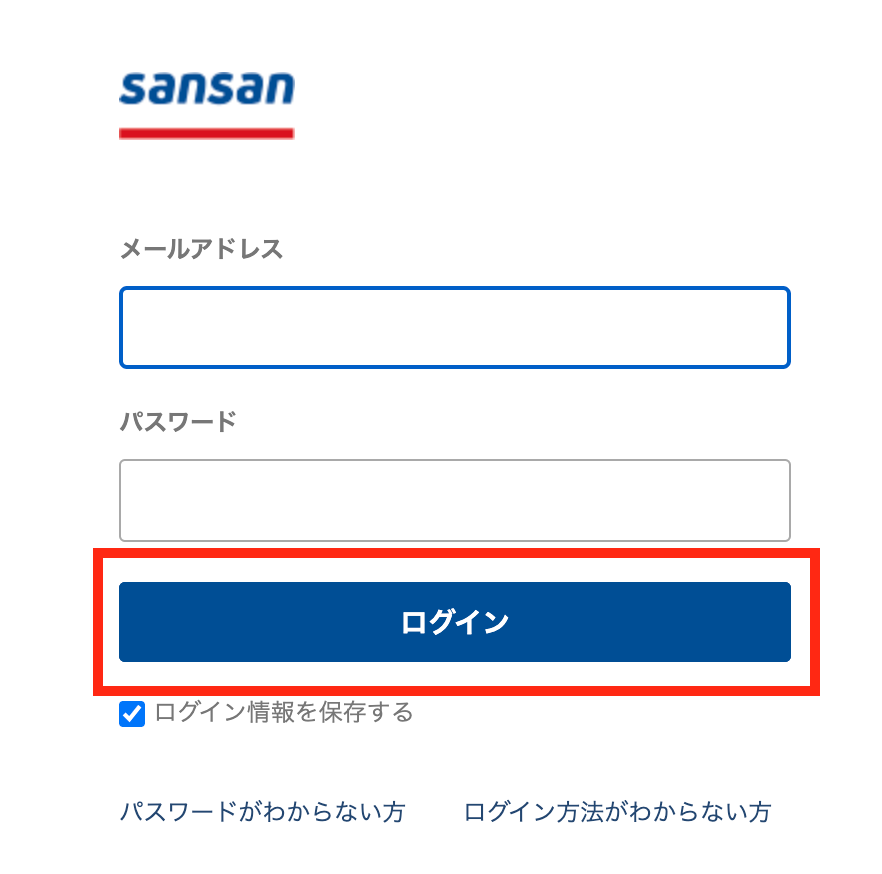Focus the メールアドレス input field
The image size is (882, 874).
click(x=455, y=328)
